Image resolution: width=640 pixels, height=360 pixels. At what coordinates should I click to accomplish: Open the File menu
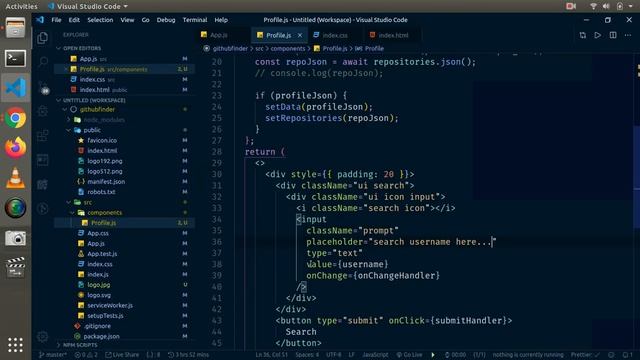point(56,20)
